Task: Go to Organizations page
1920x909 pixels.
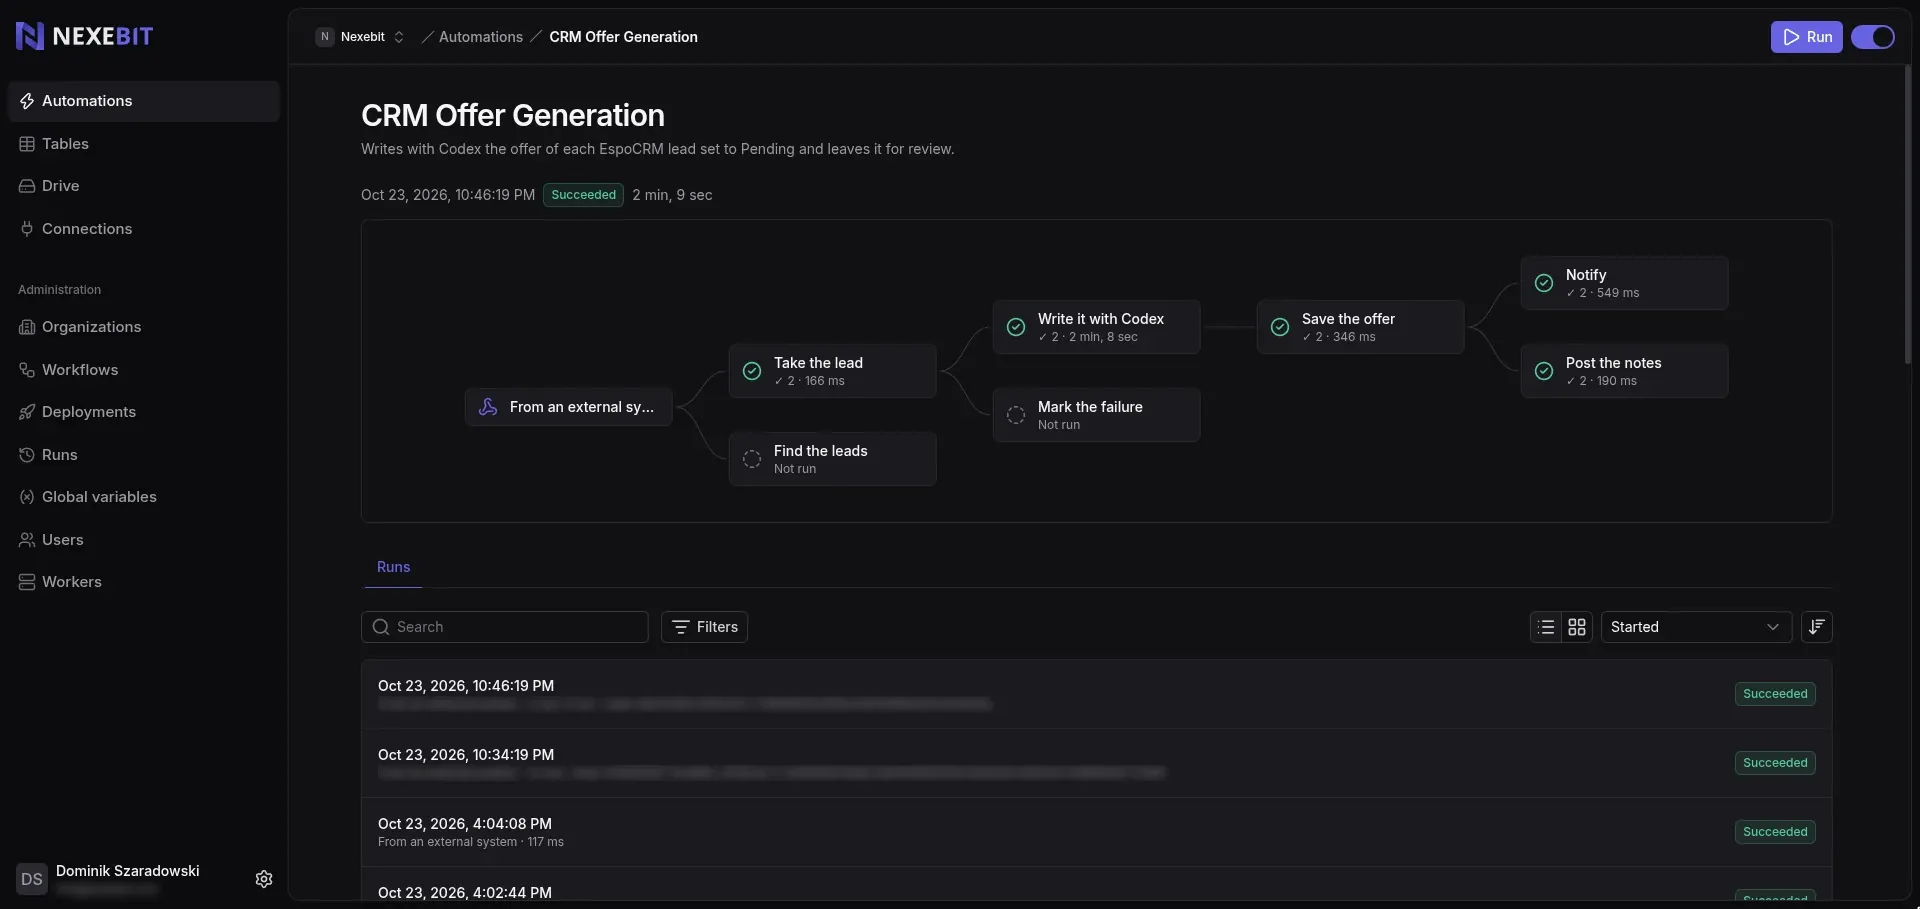Action: [x=143, y=327]
